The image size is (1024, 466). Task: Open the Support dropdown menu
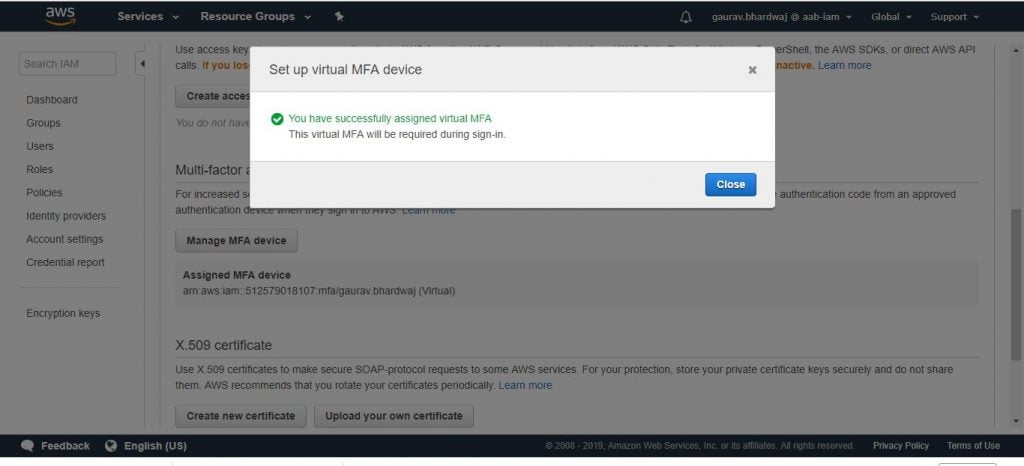pos(955,17)
